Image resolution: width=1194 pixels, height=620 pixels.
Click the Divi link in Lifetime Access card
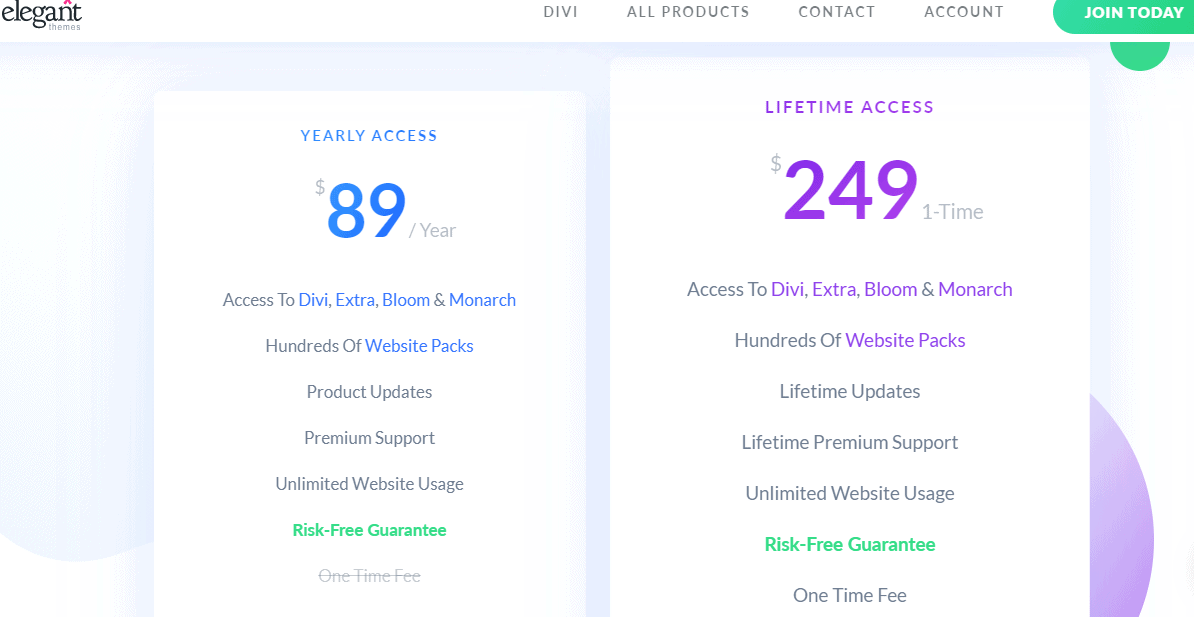(x=788, y=289)
